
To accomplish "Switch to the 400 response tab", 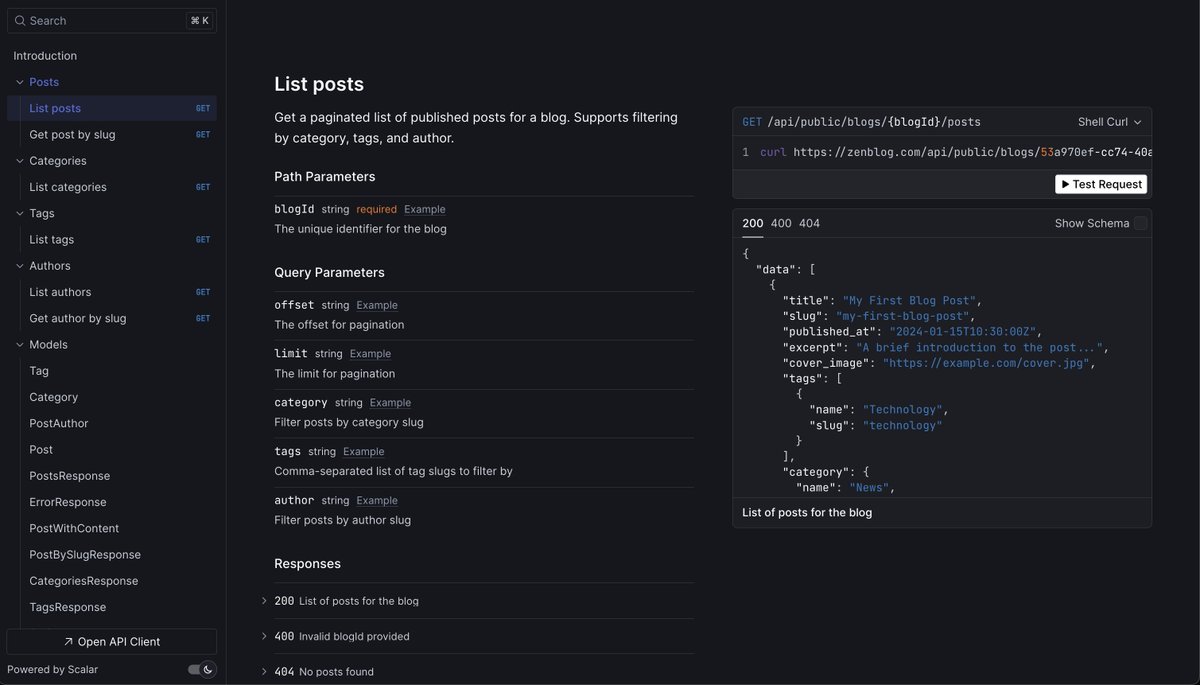I will [781, 223].
